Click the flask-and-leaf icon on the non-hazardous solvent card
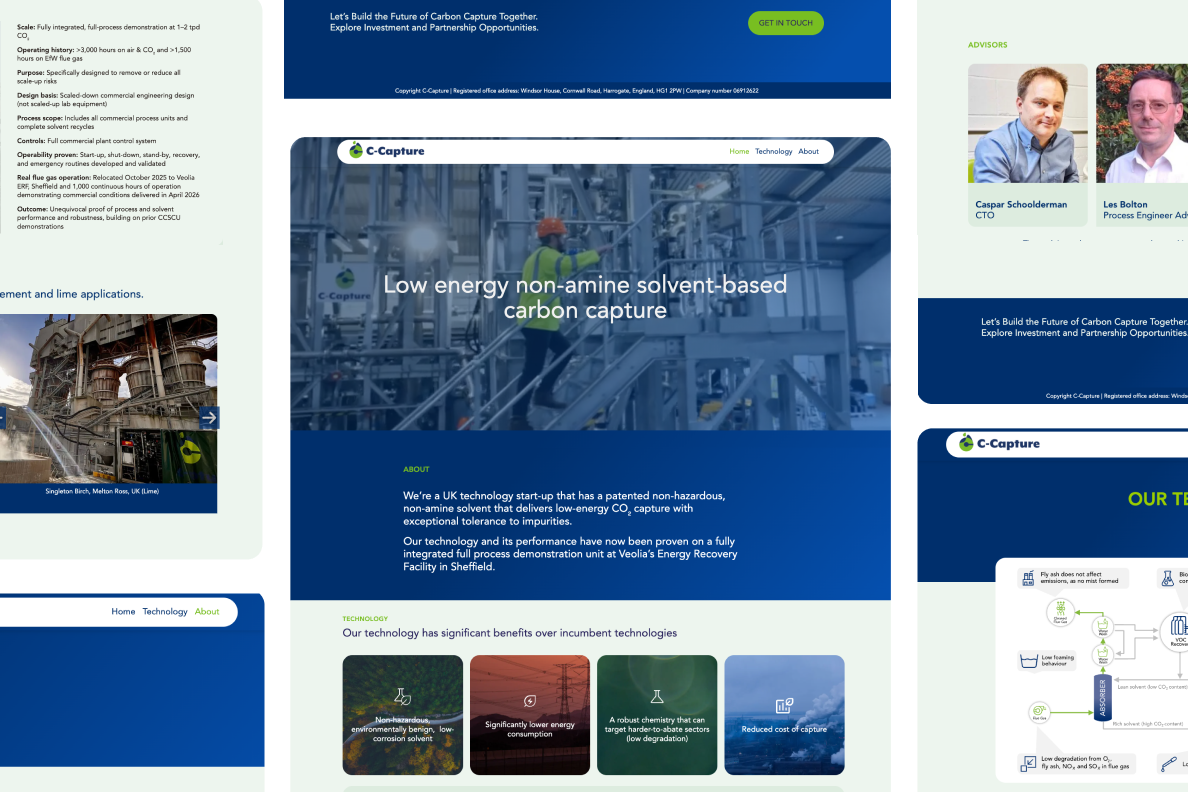The height and width of the screenshot is (792, 1188). click(402, 697)
